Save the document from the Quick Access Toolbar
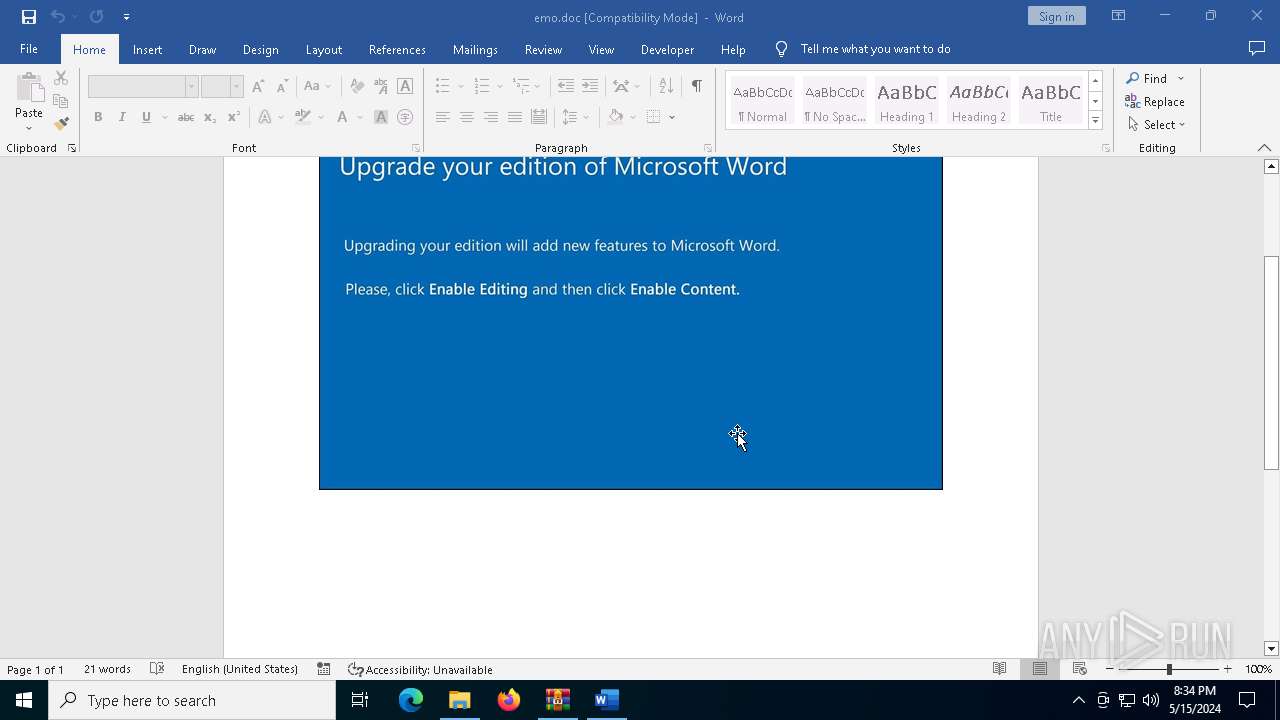 [29, 16]
